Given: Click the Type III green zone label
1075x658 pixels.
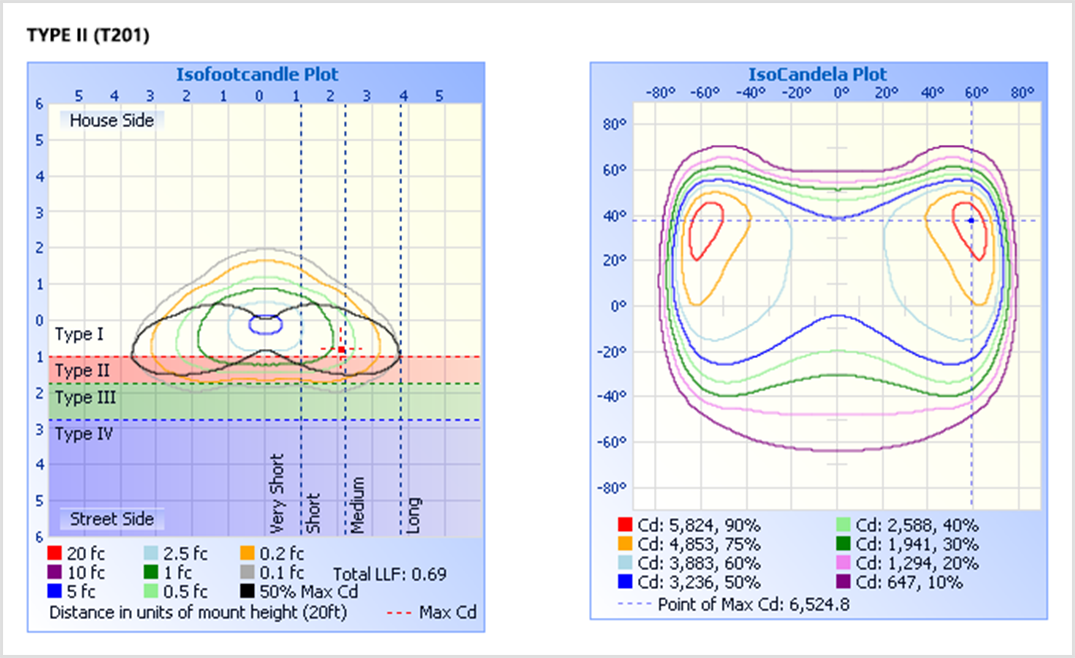Looking at the screenshot, I should point(85,398).
